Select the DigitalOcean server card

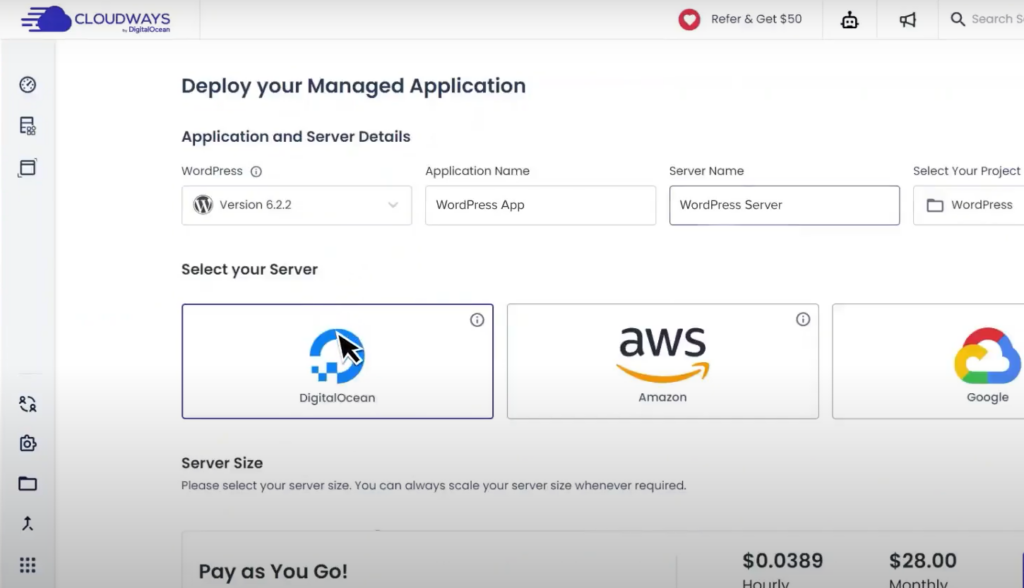click(337, 361)
